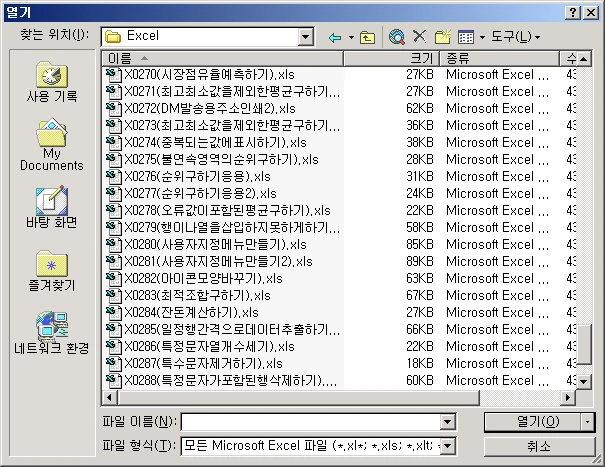This screenshot has width=605, height=467.
Task: Open the Favorites (즐겨찾기) shortcut
Action: [x=52, y=271]
